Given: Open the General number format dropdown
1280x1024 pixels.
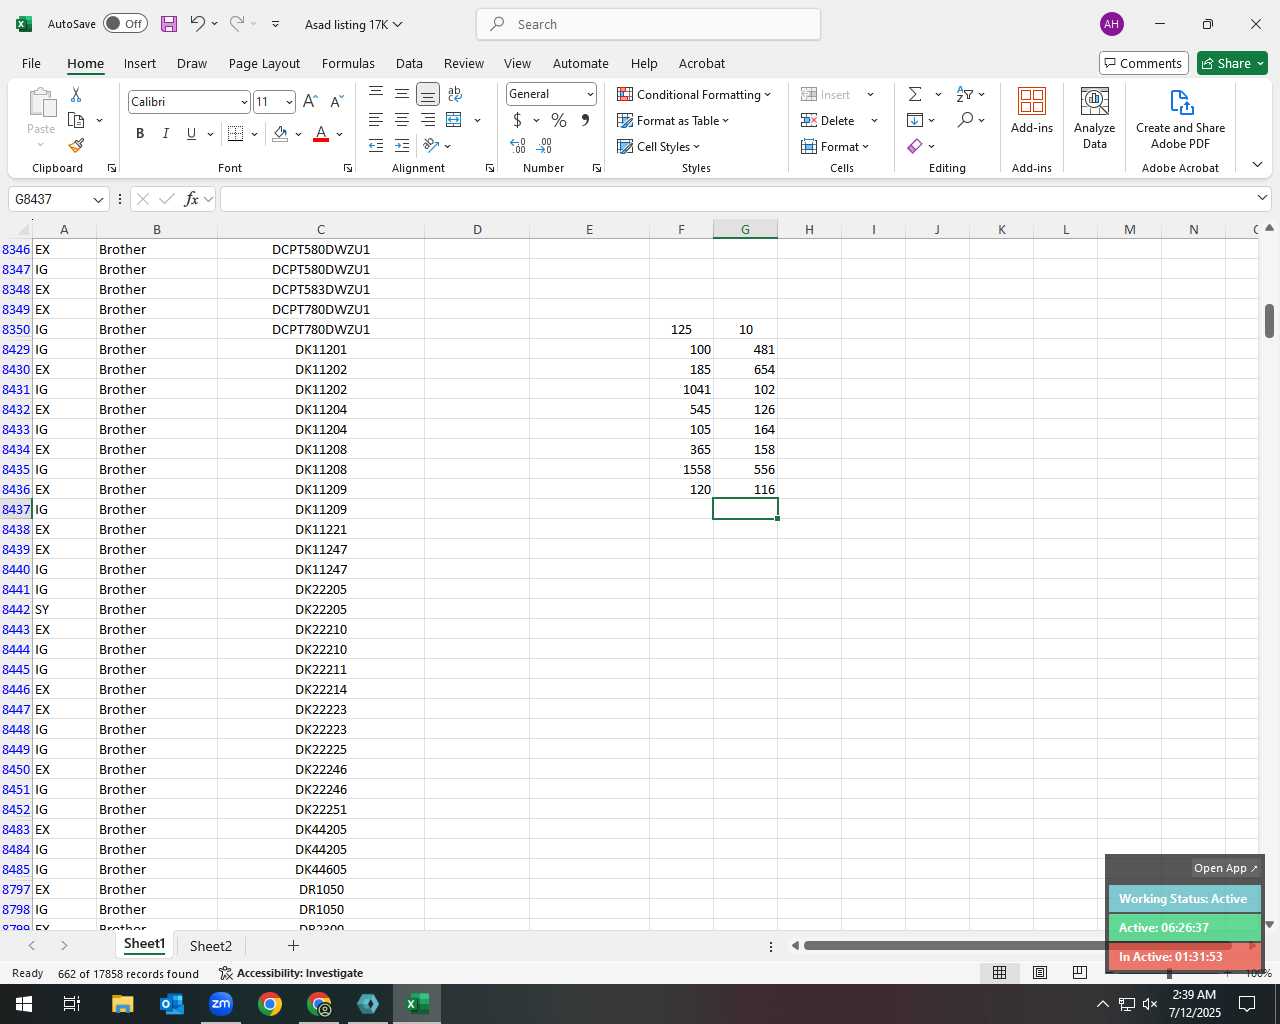Looking at the screenshot, I should pos(590,94).
